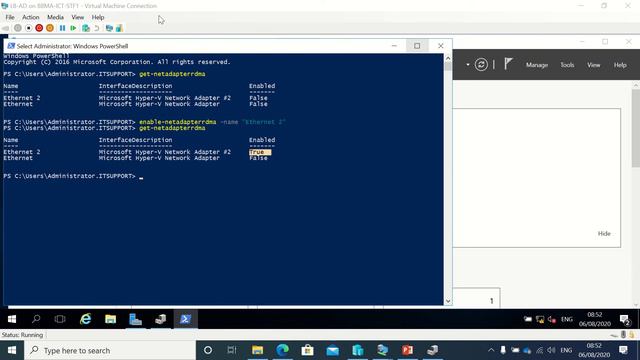This screenshot has width=640, height=360.
Task: Click the Type here to search box
Action: pos(110,350)
